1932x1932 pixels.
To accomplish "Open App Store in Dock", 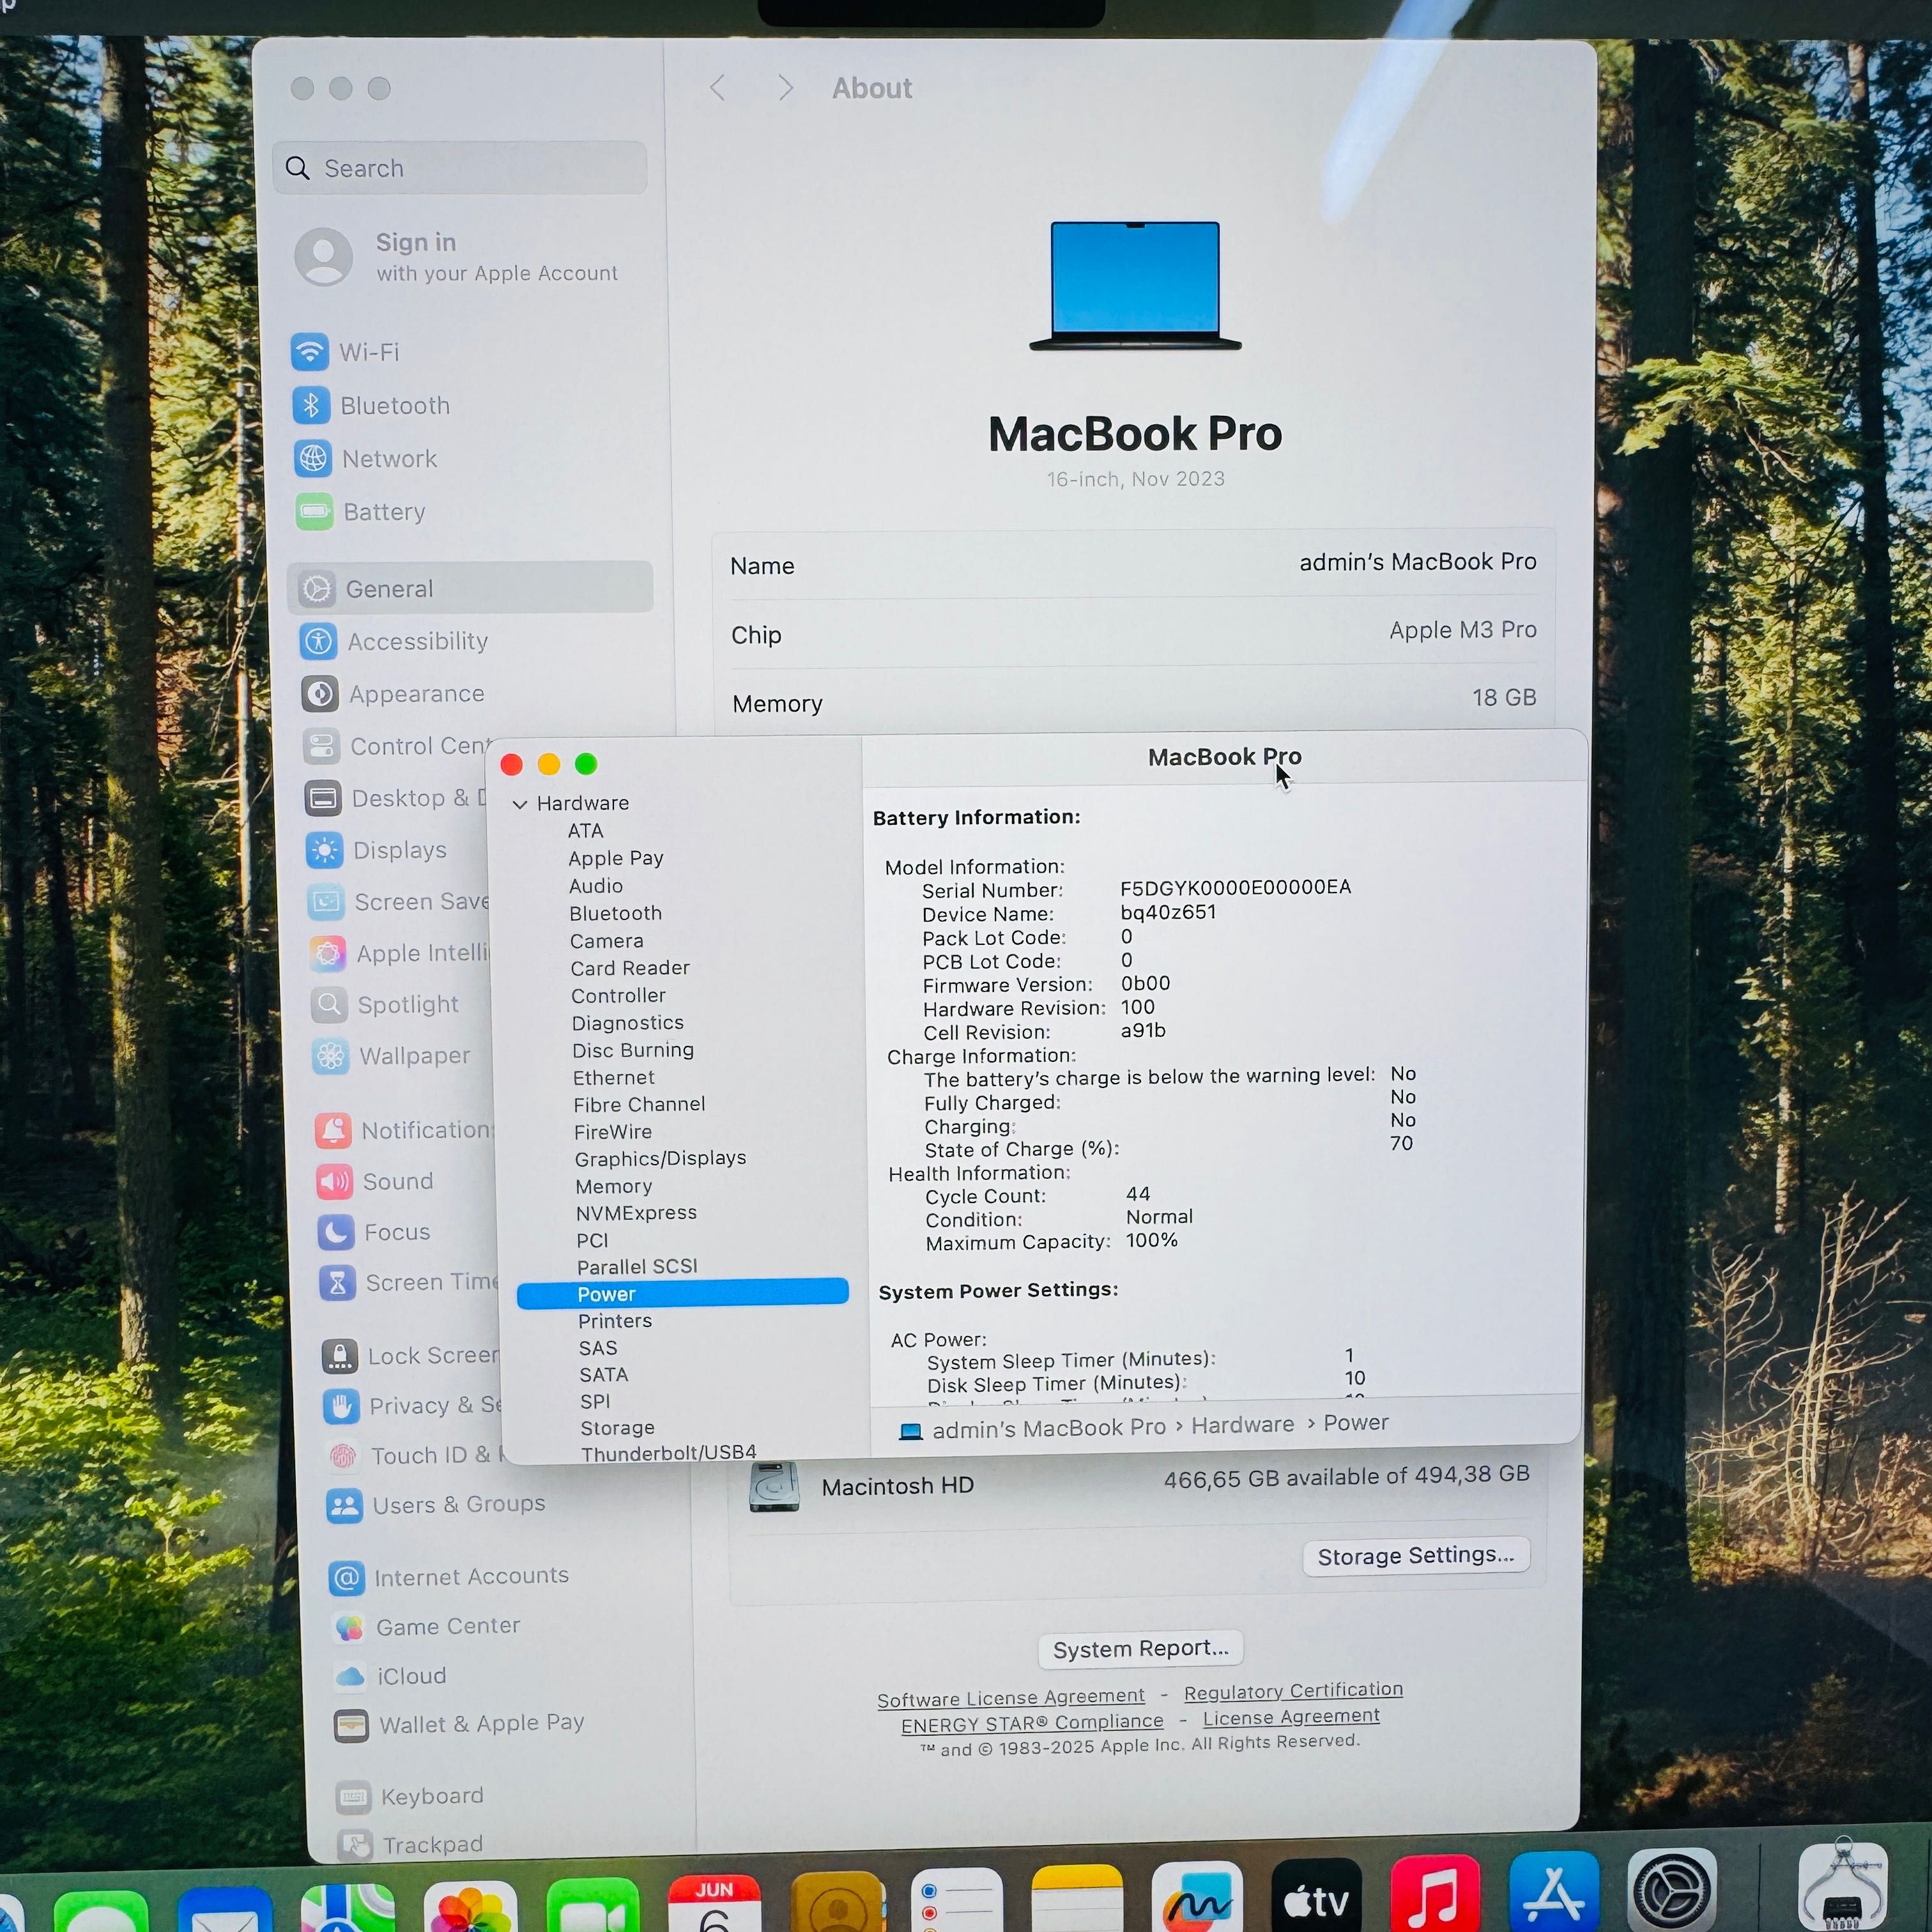I will (1555, 1890).
